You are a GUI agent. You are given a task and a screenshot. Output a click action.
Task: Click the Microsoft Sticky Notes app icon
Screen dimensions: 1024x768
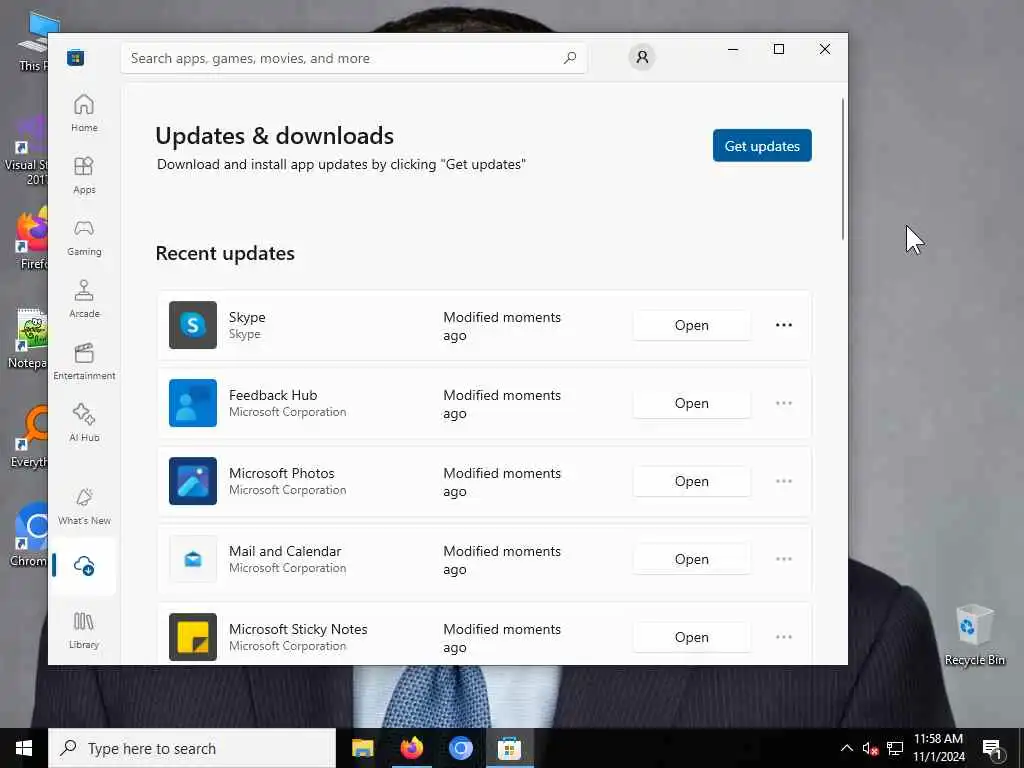[x=193, y=637]
